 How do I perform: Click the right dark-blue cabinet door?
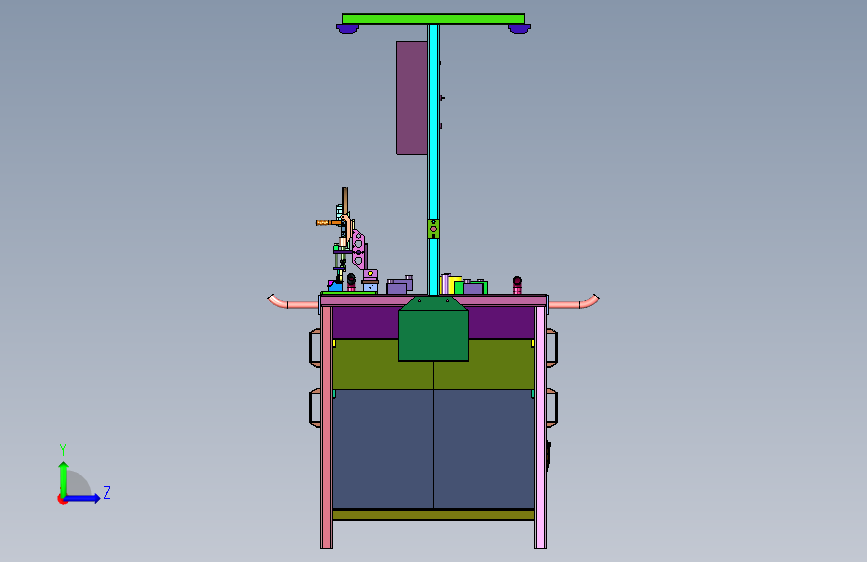click(x=484, y=449)
